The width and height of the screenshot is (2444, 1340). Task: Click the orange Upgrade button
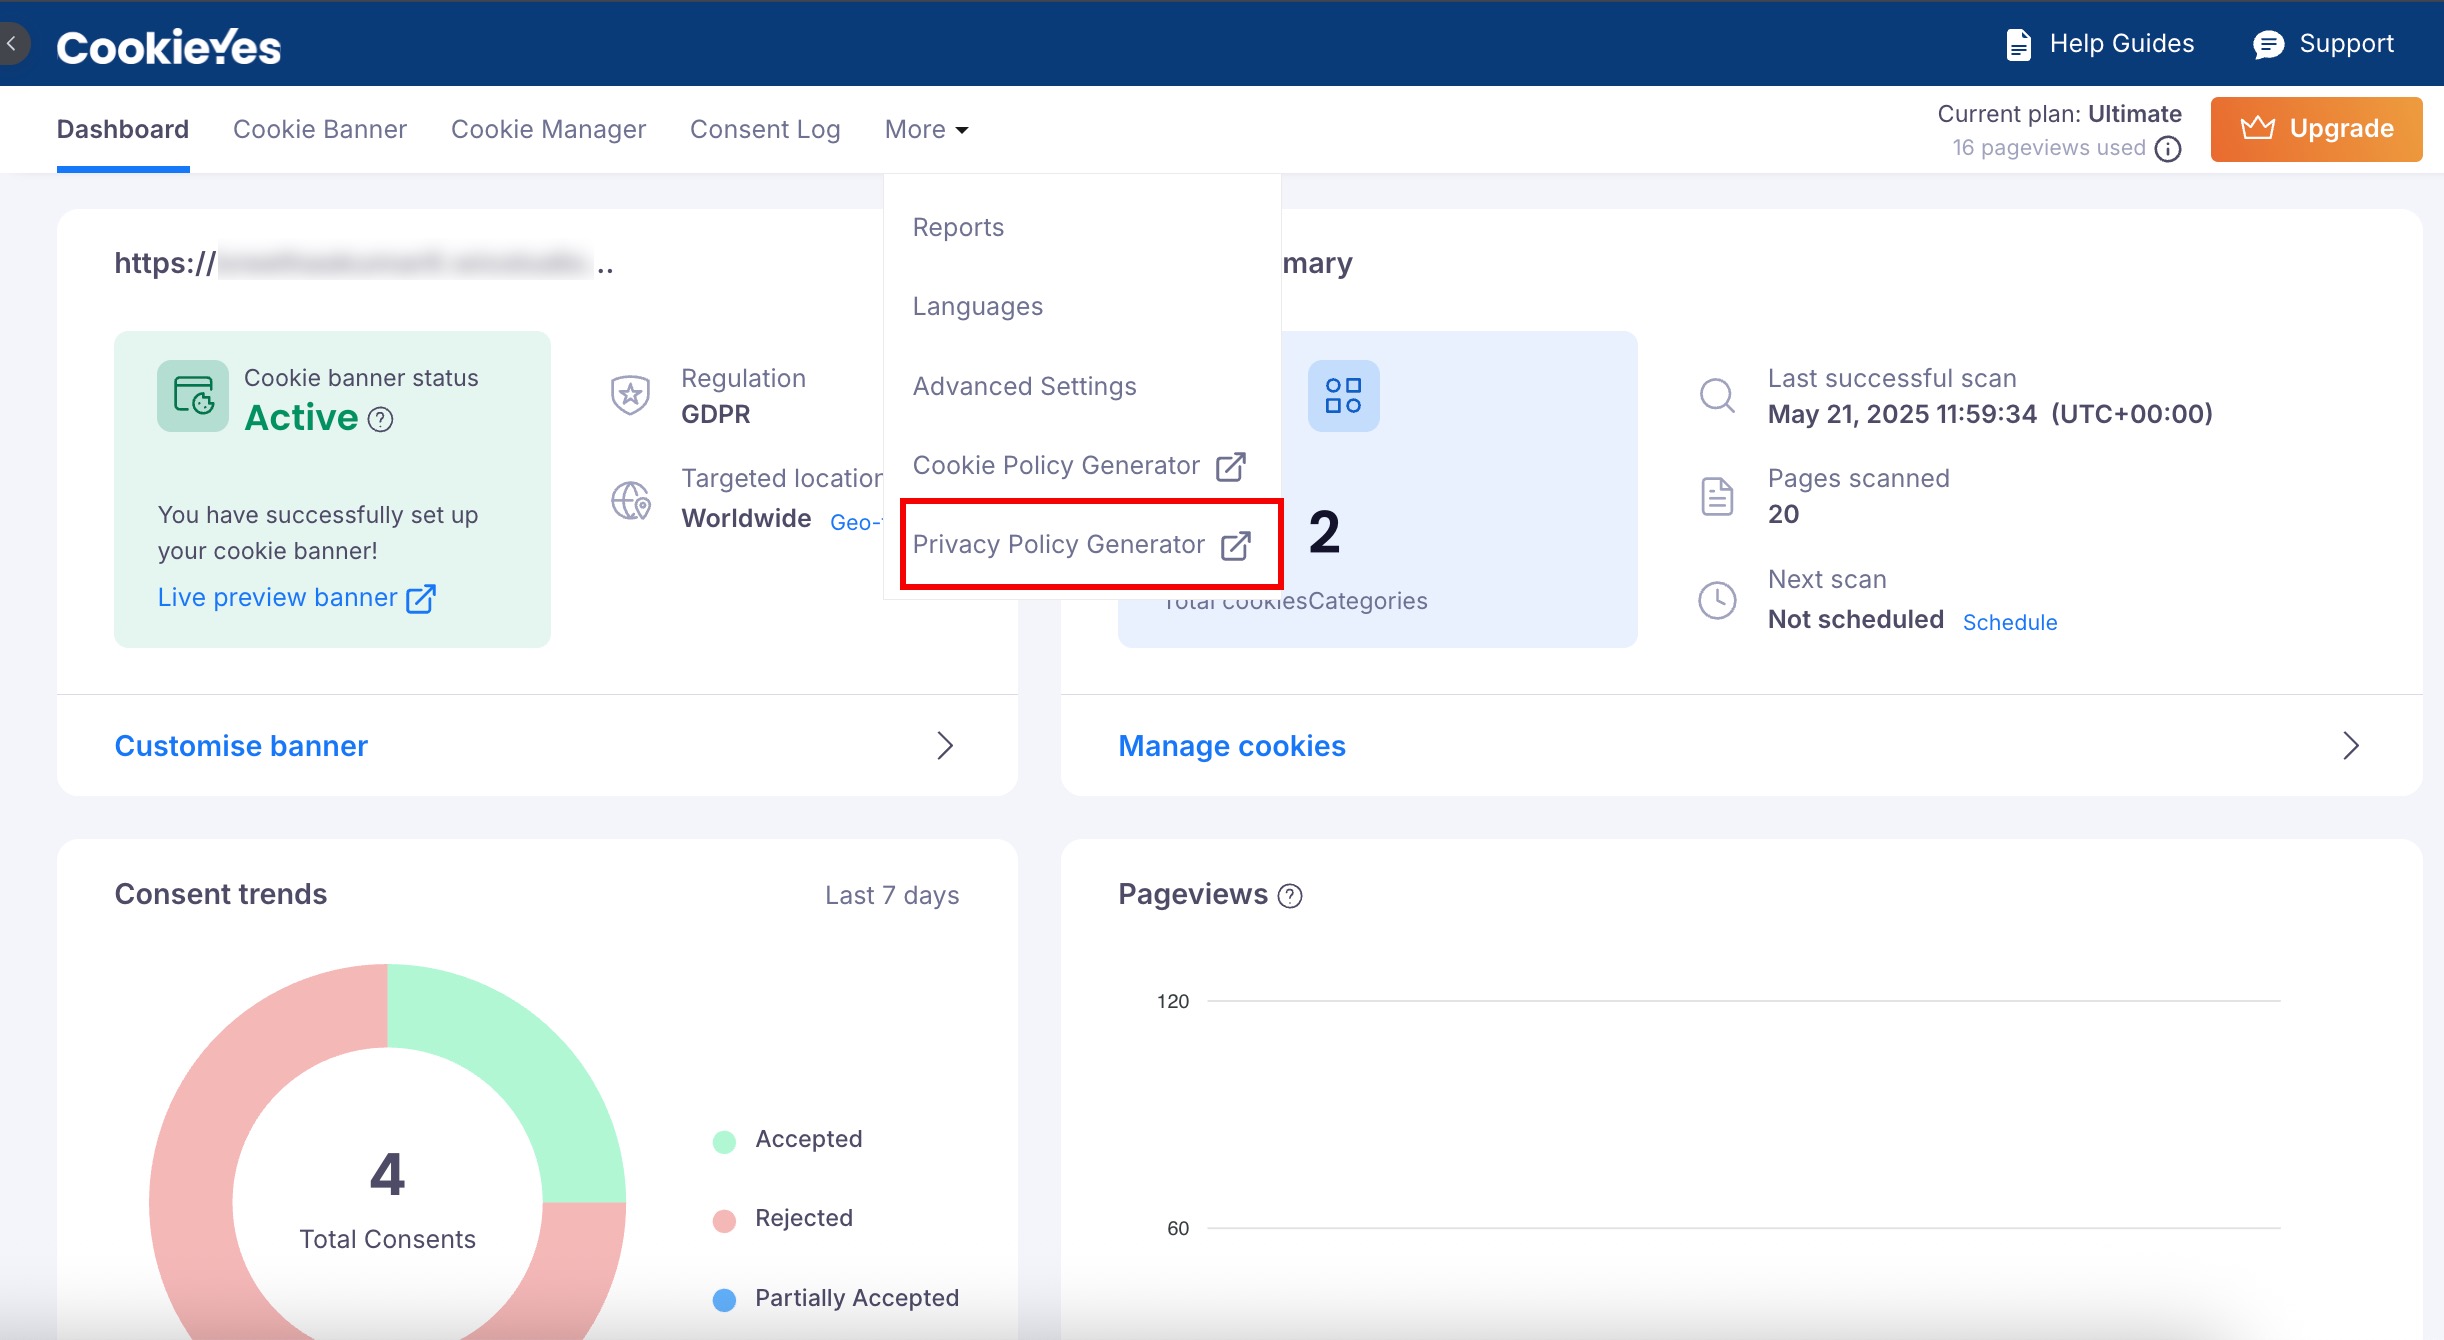[x=2316, y=129]
